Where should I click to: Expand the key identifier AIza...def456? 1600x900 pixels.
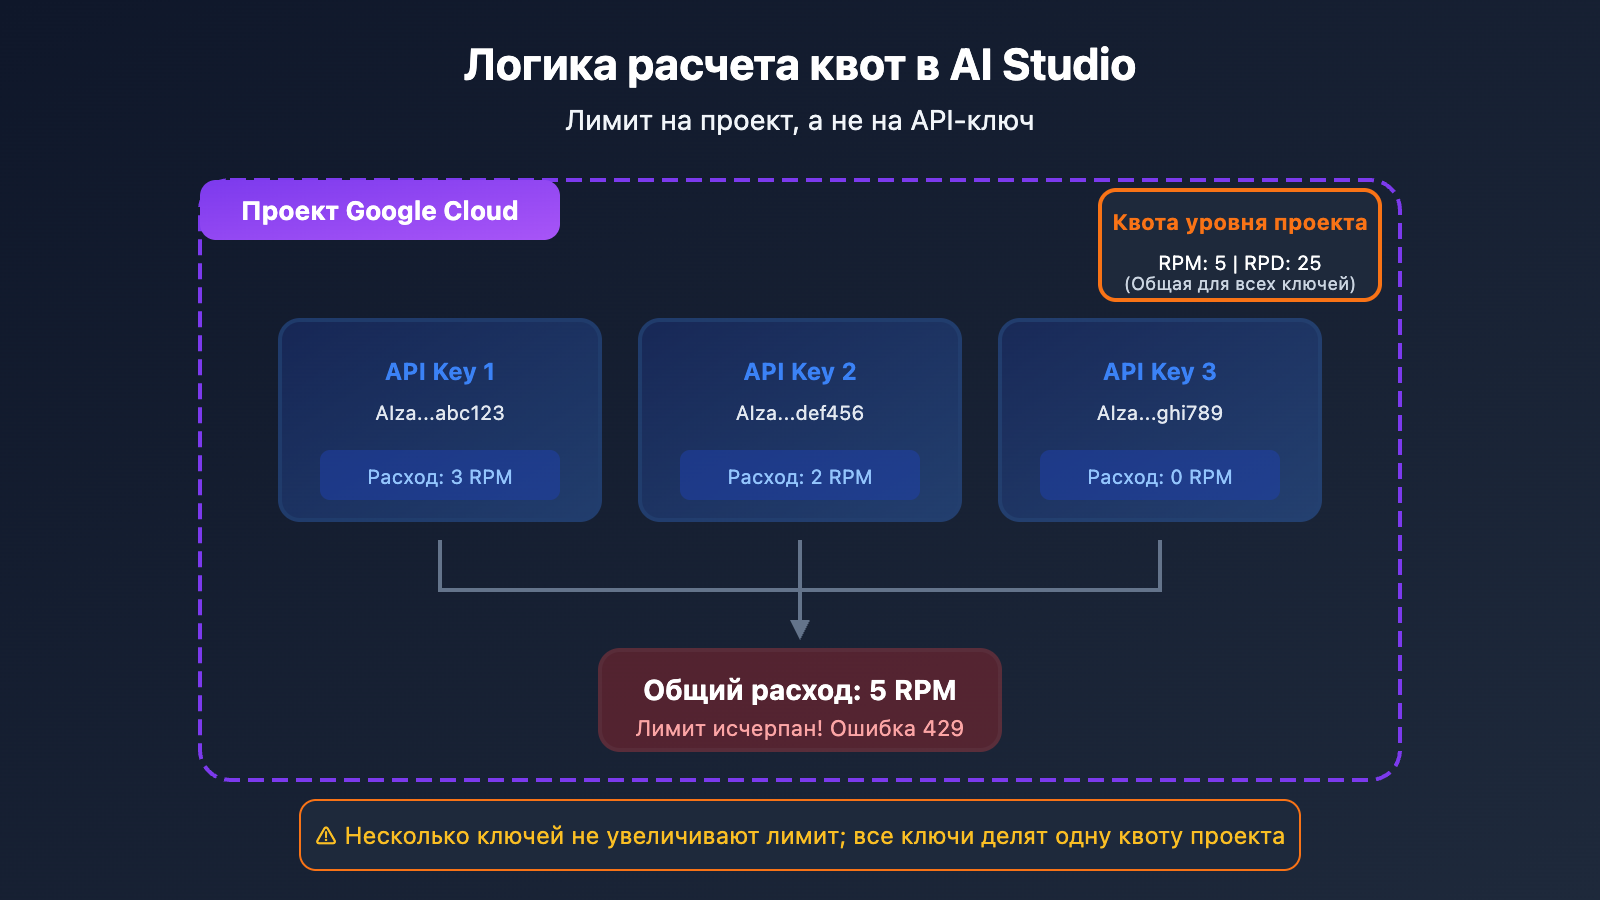[x=799, y=412]
